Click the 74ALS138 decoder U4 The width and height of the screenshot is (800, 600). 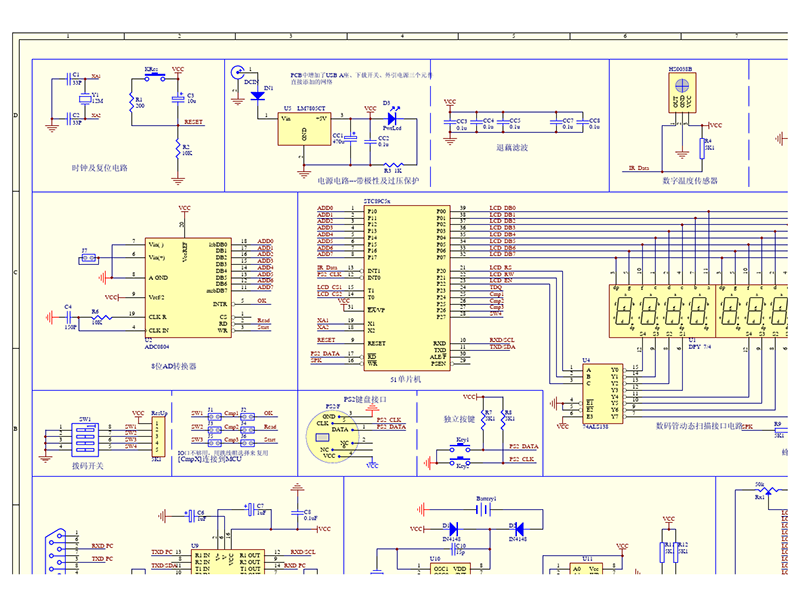(602, 393)
